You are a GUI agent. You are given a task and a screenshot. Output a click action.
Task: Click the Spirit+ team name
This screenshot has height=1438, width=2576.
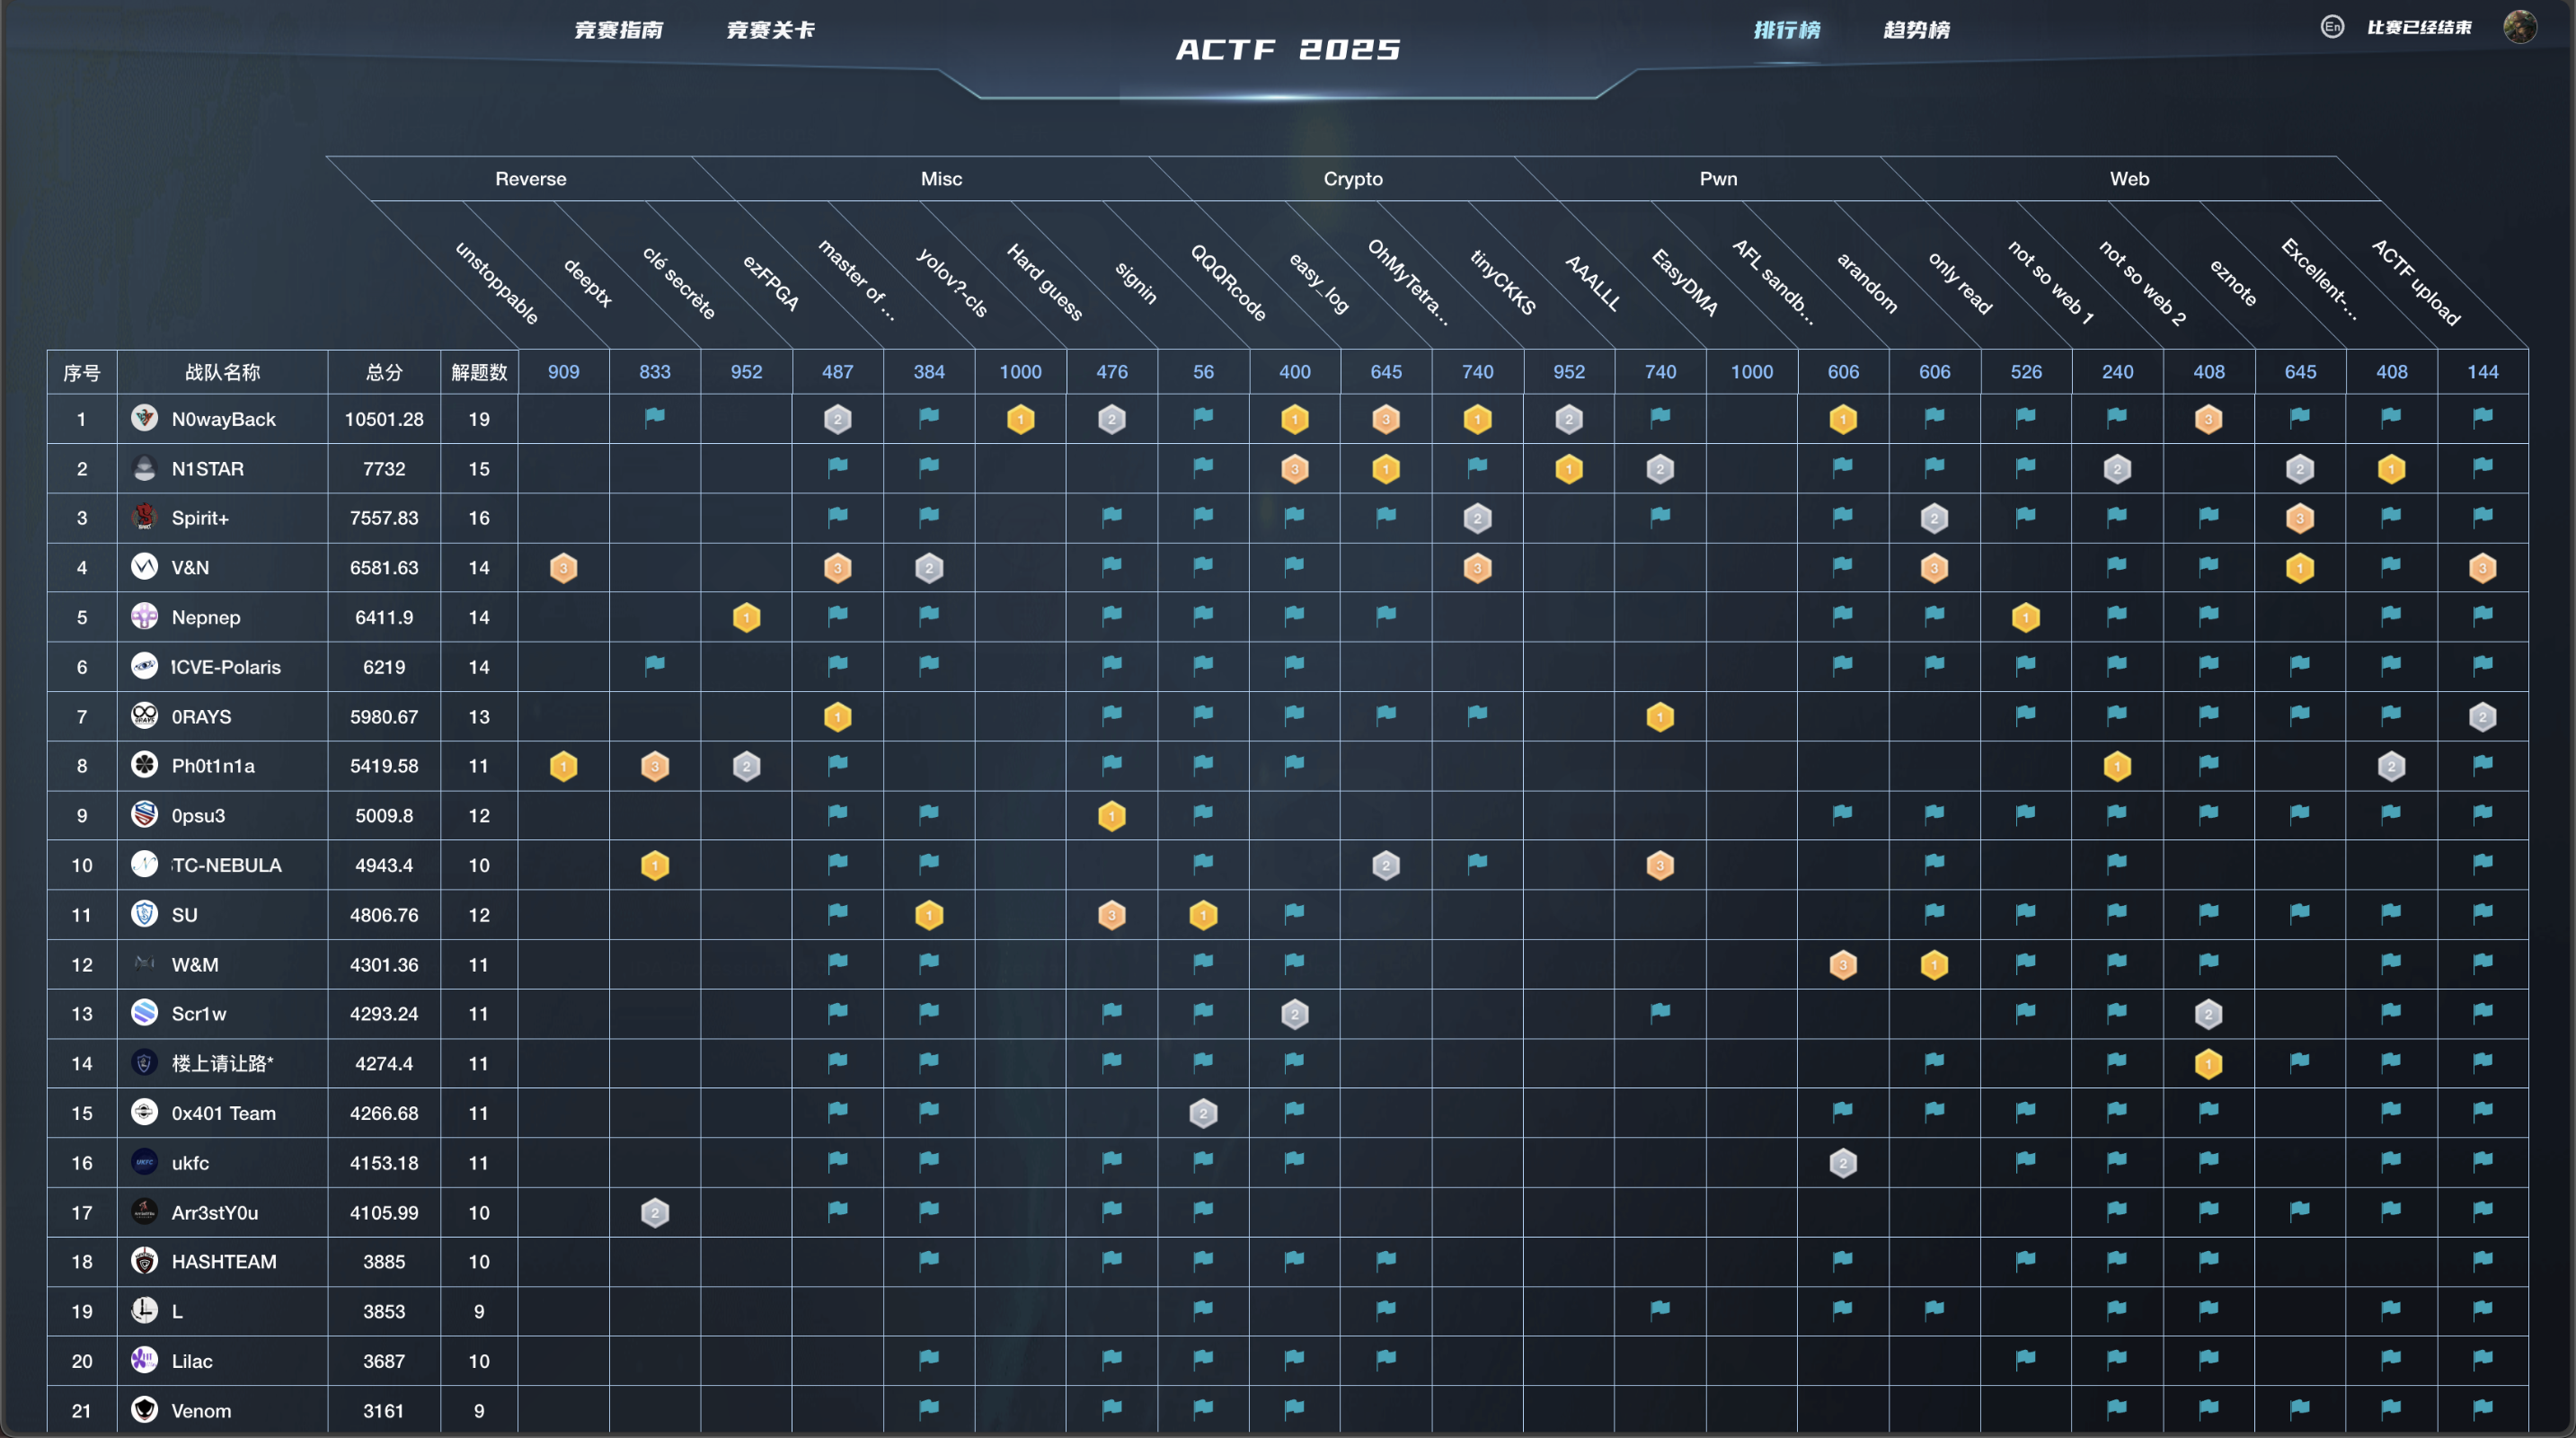[200, 518]
